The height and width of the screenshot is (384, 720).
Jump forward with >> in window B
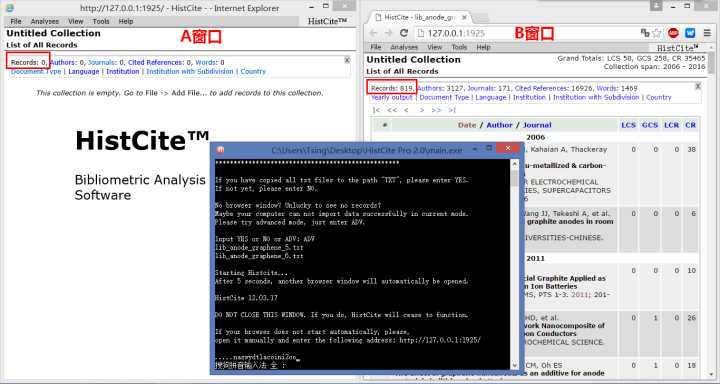pos(436,110)
